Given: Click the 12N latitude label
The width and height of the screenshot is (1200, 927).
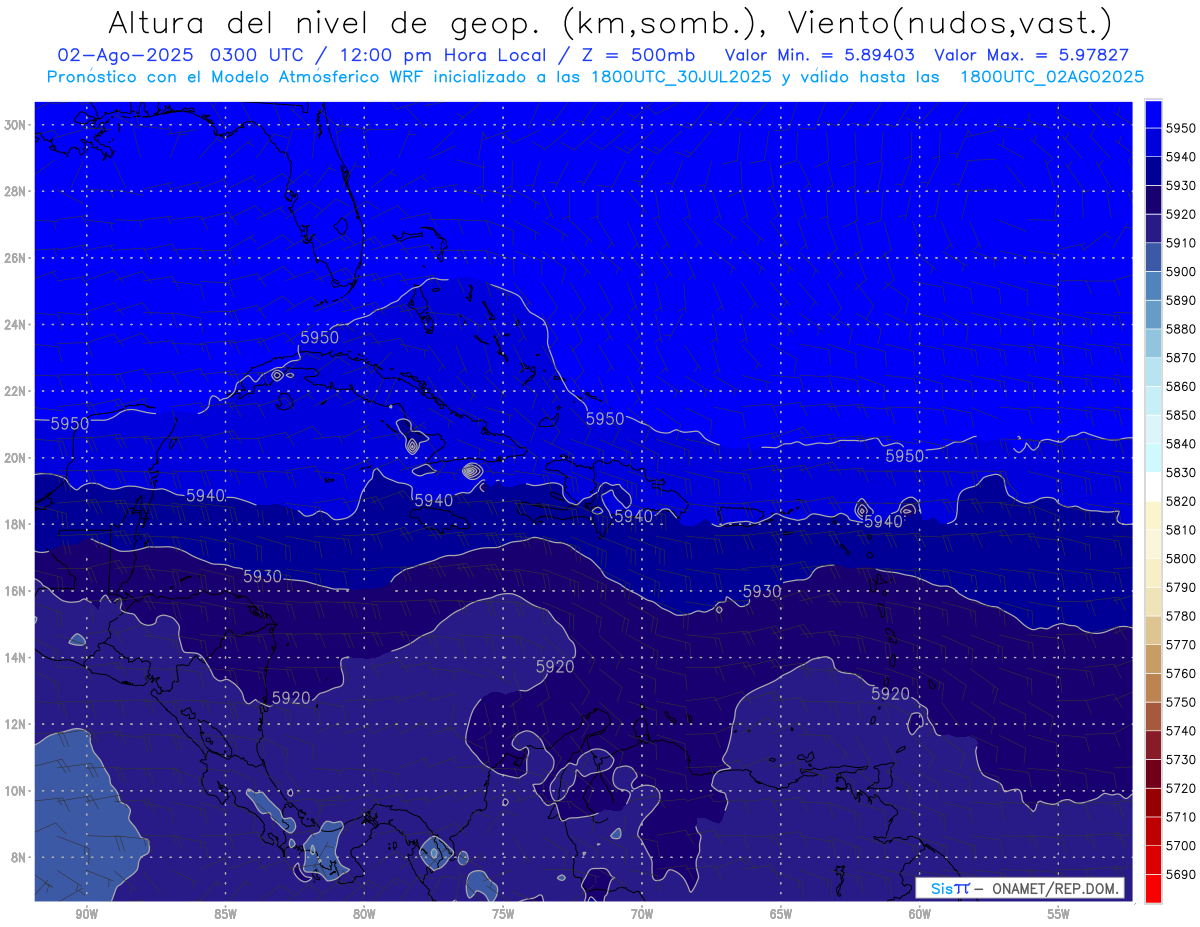Looking at the screenshot, I should [15, 724].
